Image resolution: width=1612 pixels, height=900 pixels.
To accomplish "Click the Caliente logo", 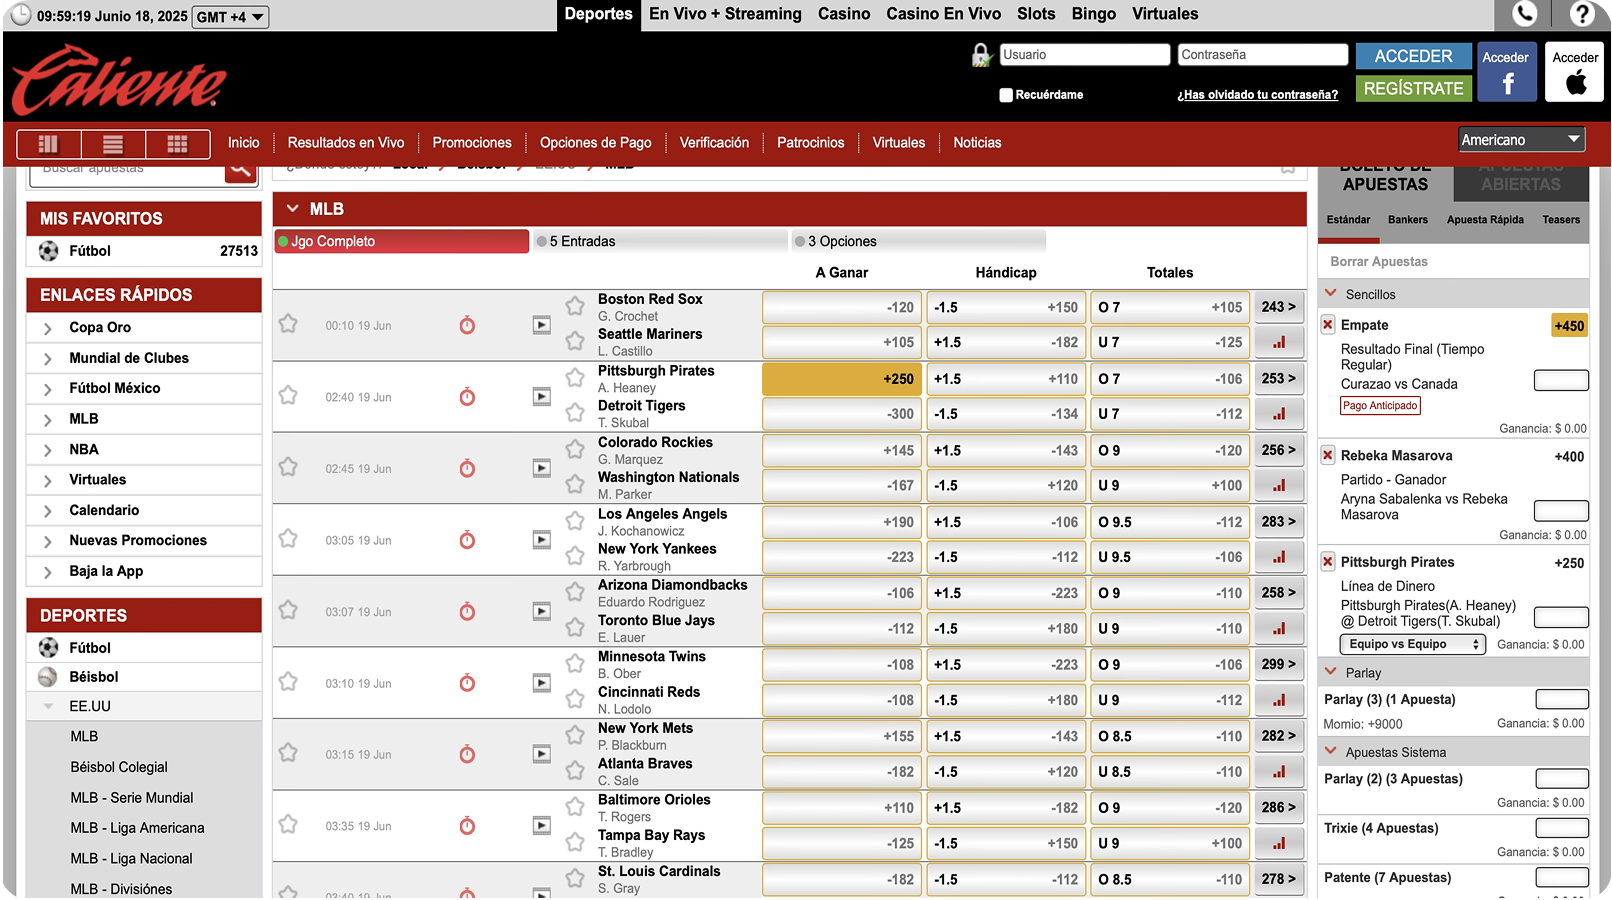I will [x=119, y=80].
